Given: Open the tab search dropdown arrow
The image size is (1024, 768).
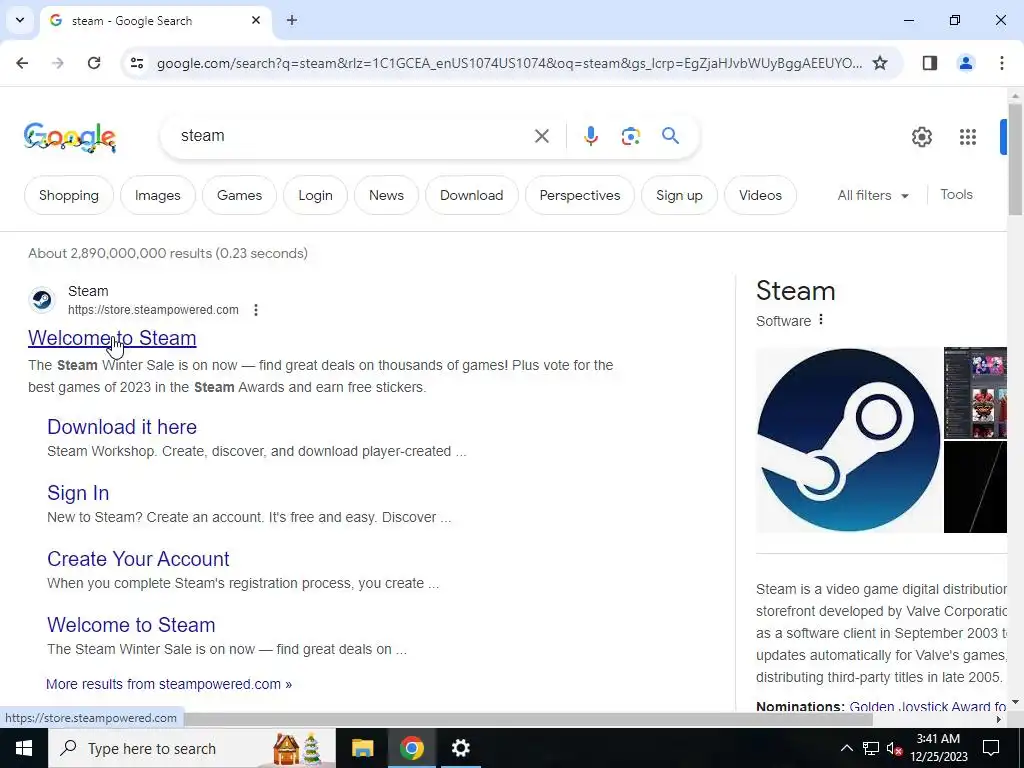Looking at the screenshot, I should click(20, 20).
